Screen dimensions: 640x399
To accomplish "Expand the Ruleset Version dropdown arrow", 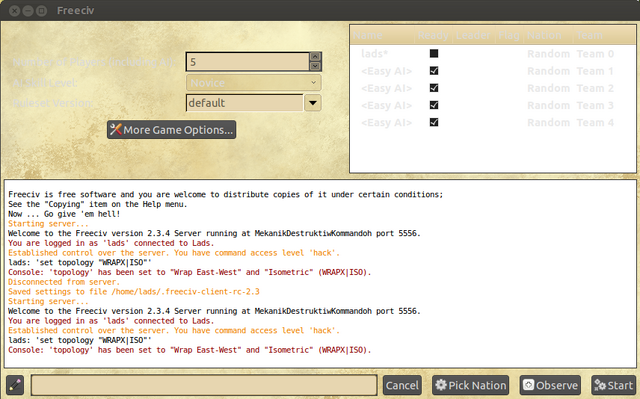I will (x=313, y=103).
